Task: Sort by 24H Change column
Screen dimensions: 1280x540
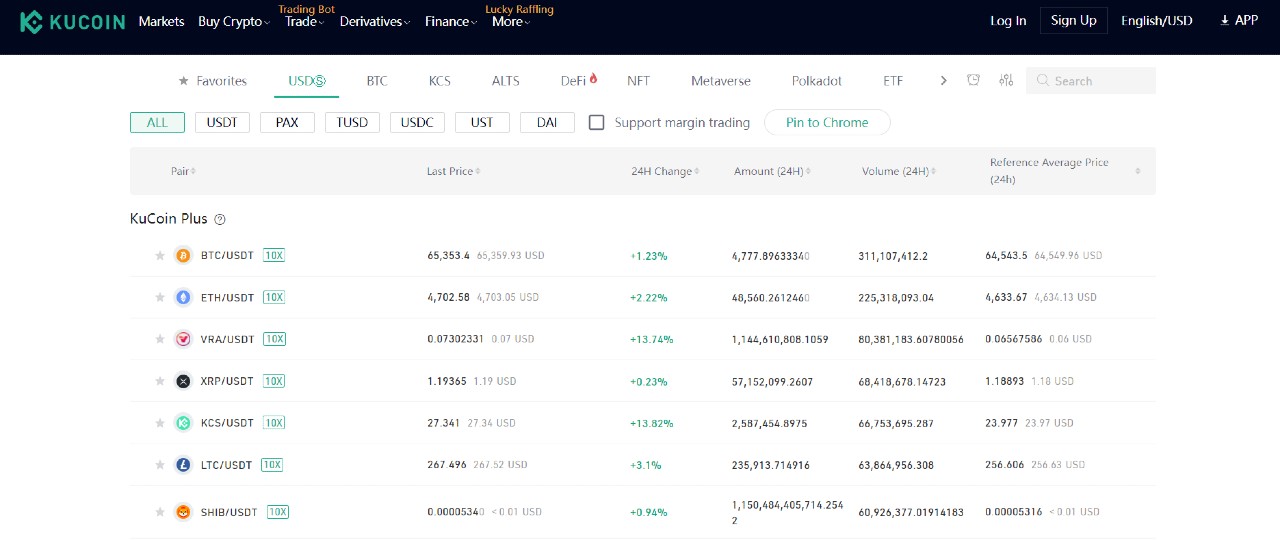Action: coord(665,172)
